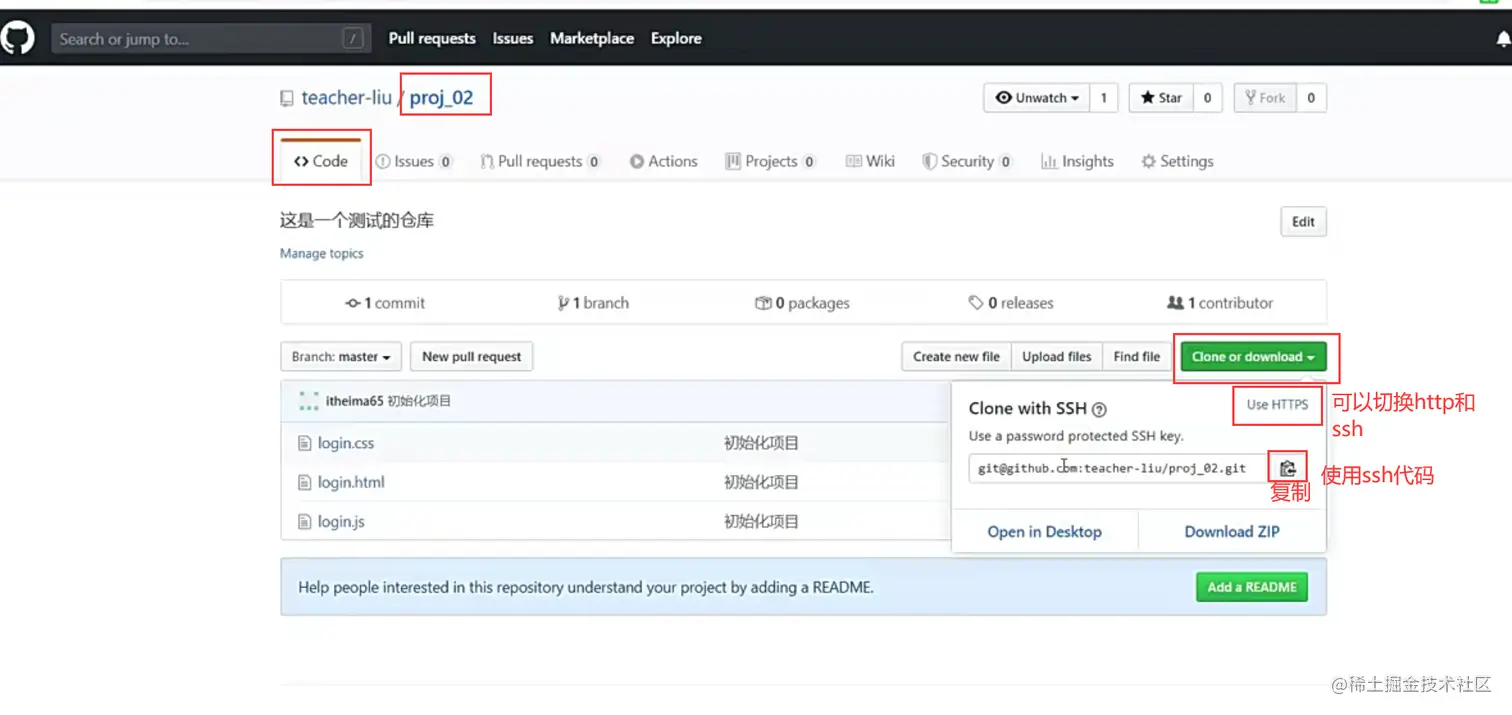
Task: Switch to the Settings tab
Action: click(1177, 161)
